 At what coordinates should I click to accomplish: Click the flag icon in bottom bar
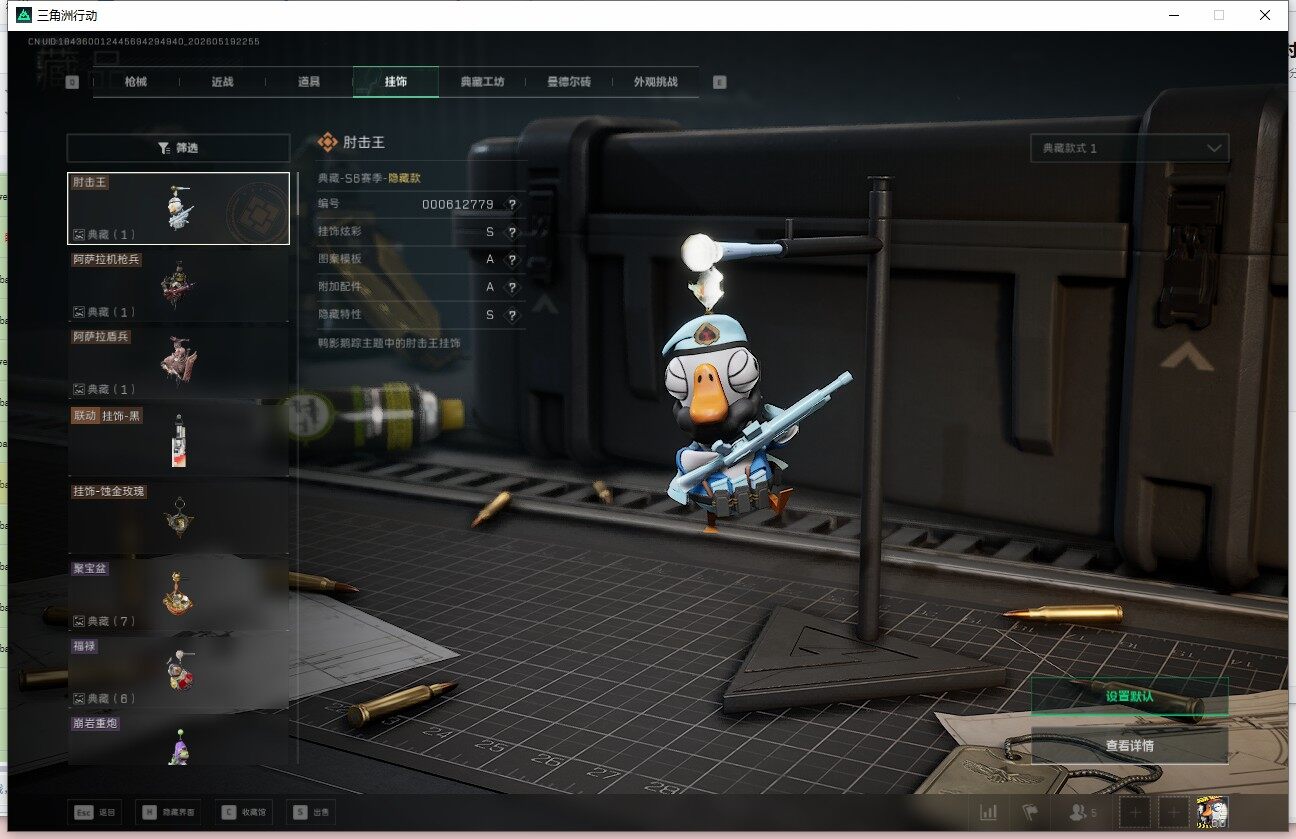tap(1029, 813)
